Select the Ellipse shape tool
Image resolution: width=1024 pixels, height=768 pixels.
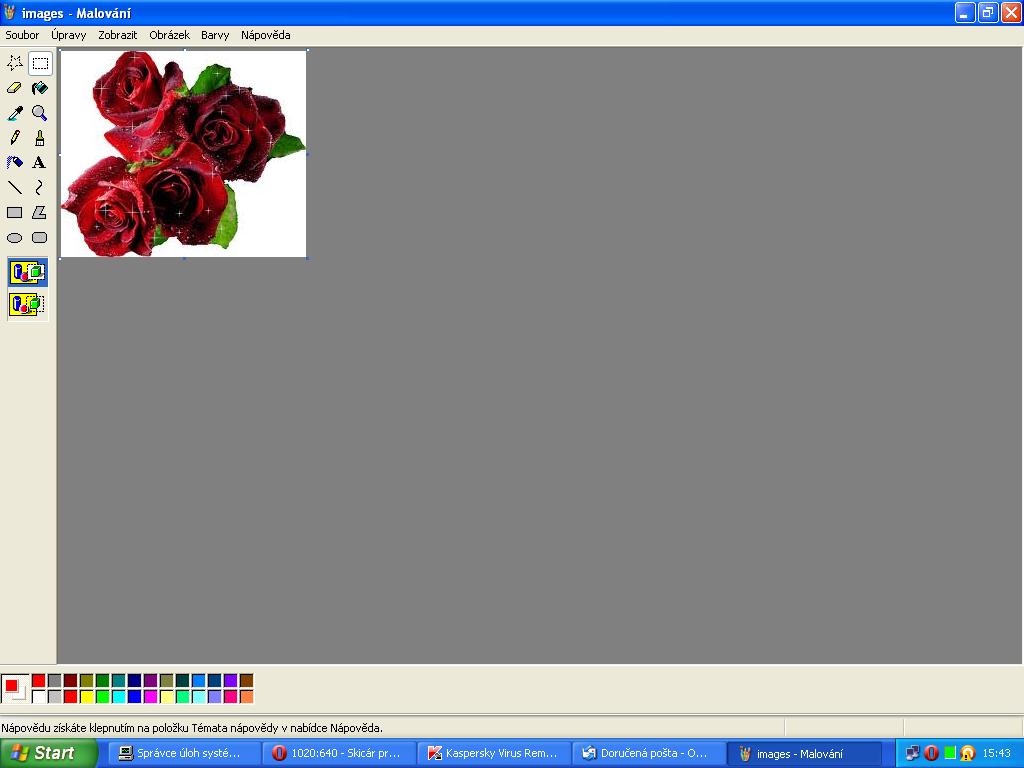point(15,238)
